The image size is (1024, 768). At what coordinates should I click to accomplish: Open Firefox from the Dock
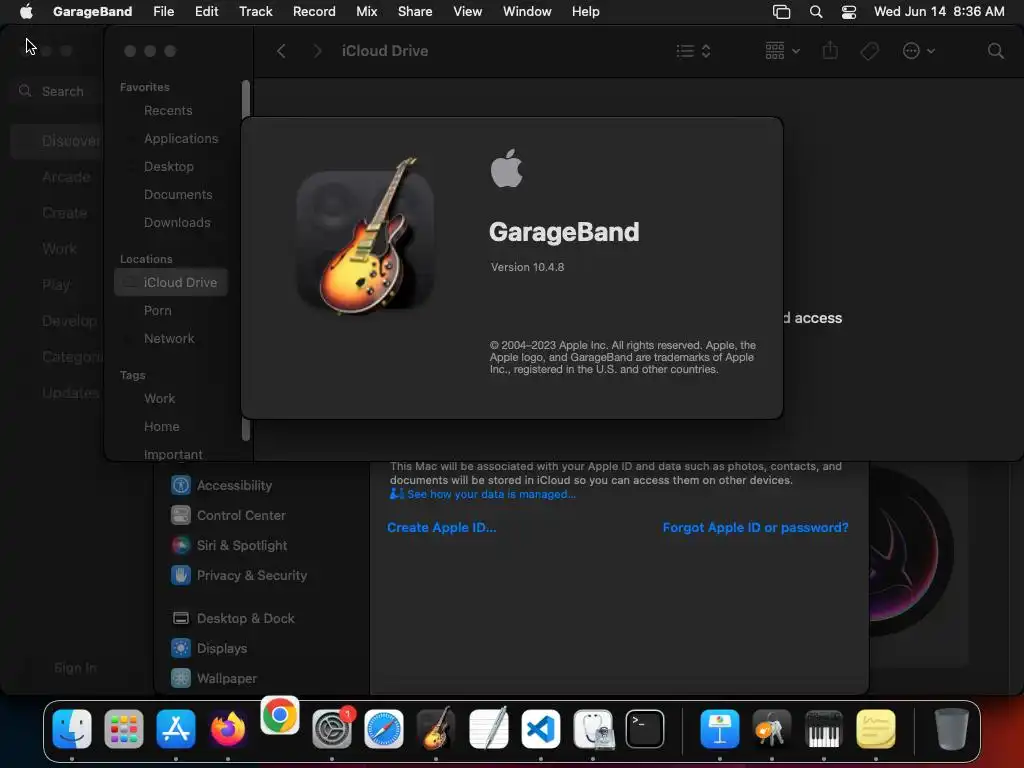(x=227, y=728)
